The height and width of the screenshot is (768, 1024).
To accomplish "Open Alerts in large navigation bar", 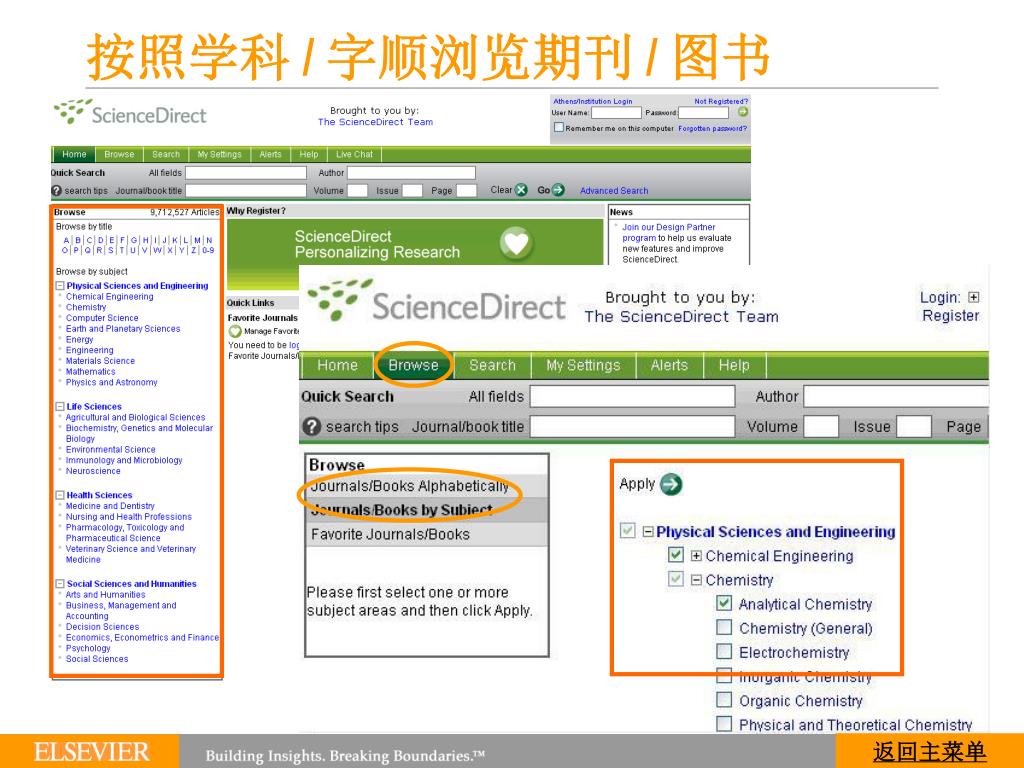I will coord(669,365).
